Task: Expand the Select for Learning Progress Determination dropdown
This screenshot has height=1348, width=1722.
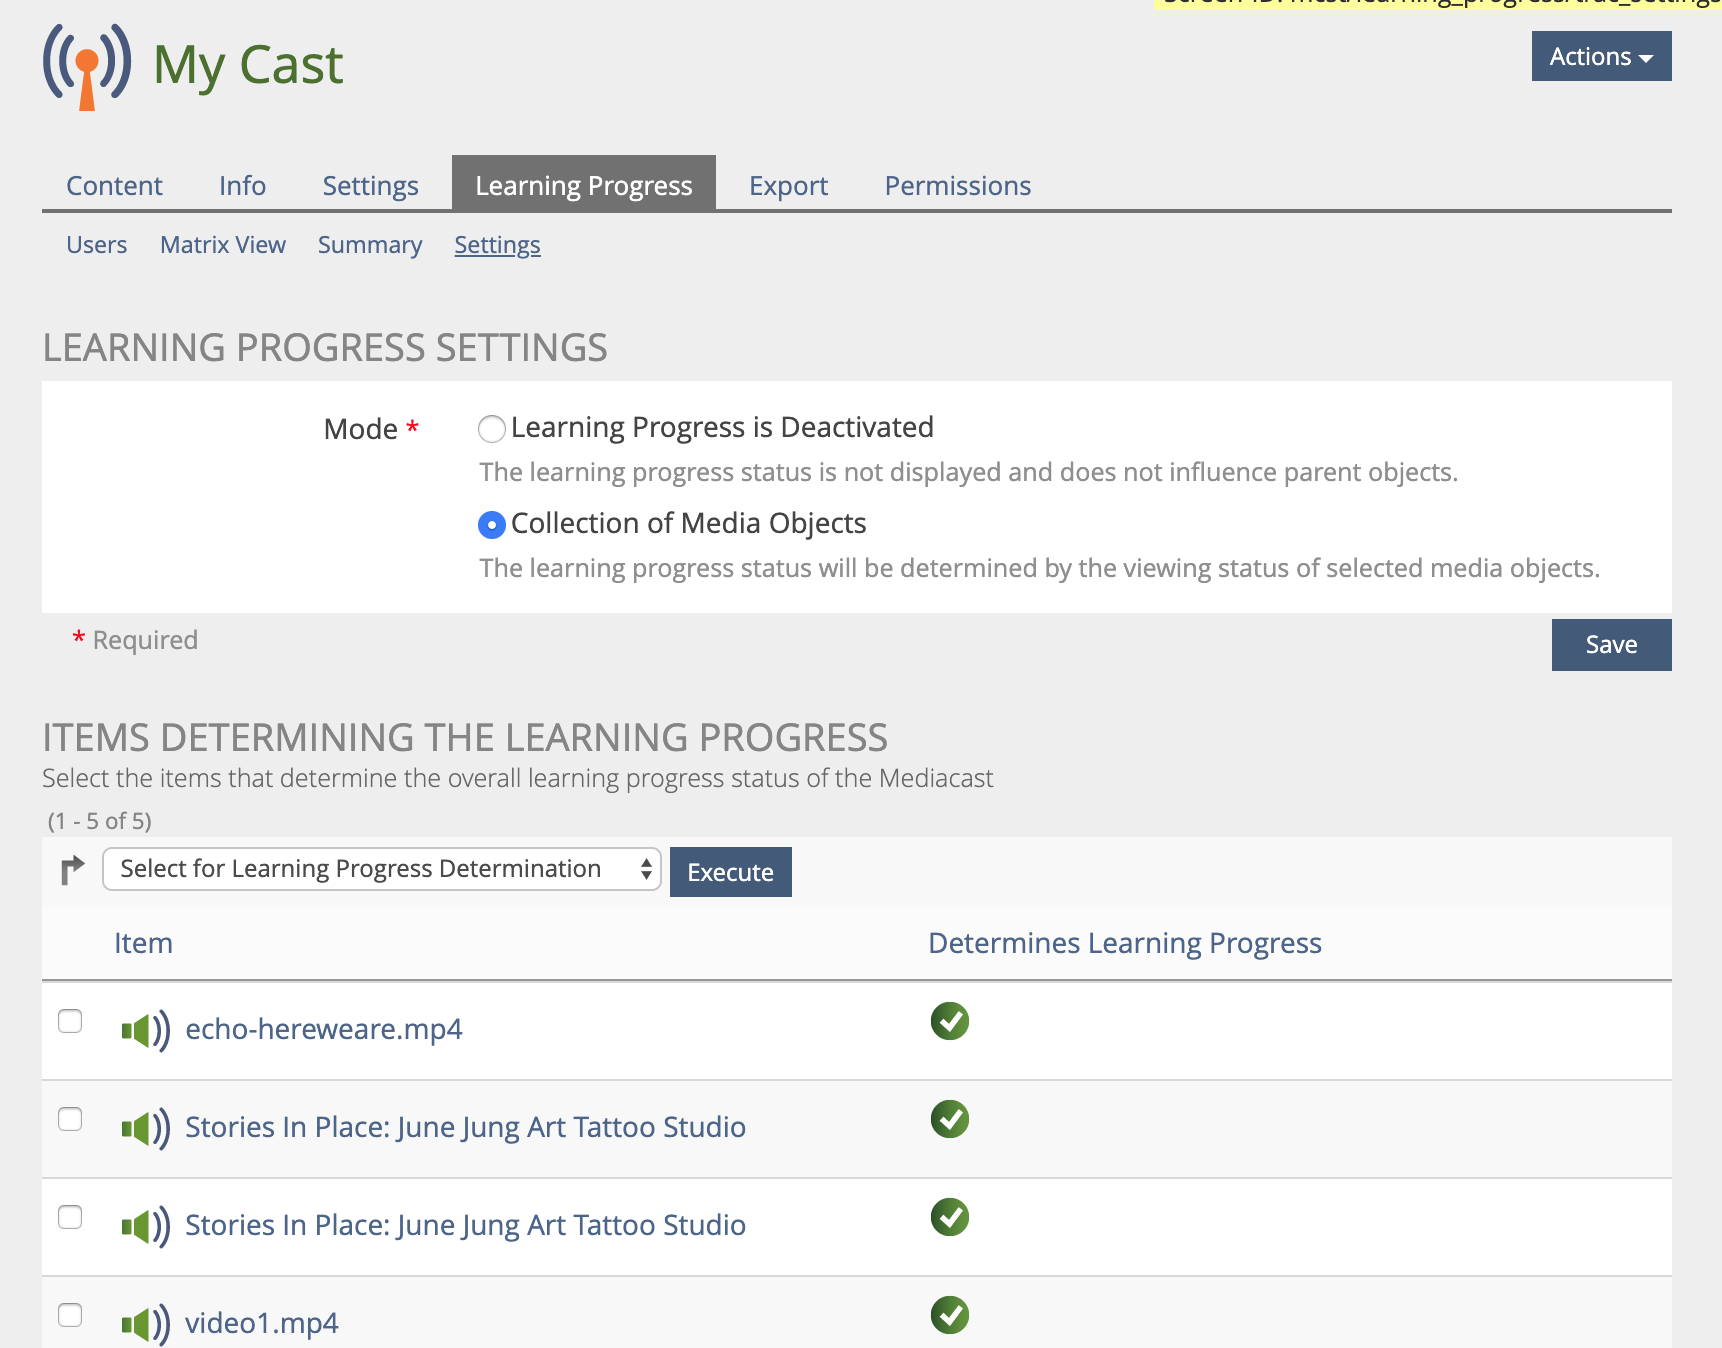Action: coord(381,869)
